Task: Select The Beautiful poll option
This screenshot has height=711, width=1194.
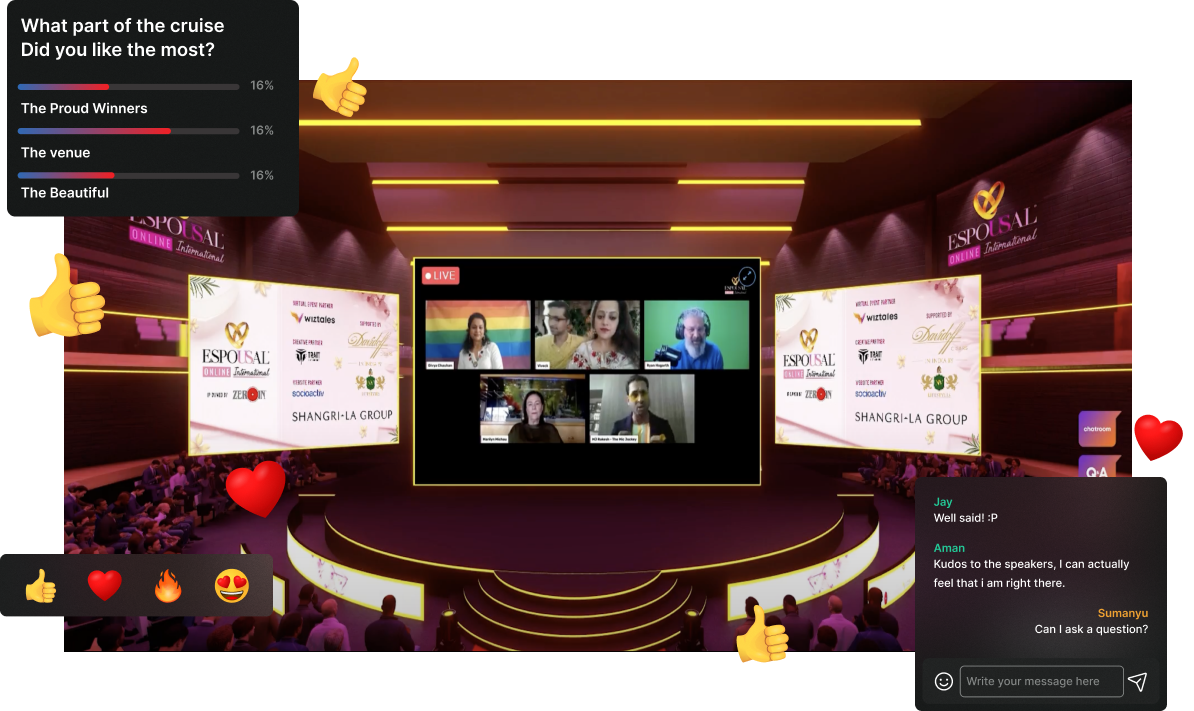Action: click(x=65, y=193)
